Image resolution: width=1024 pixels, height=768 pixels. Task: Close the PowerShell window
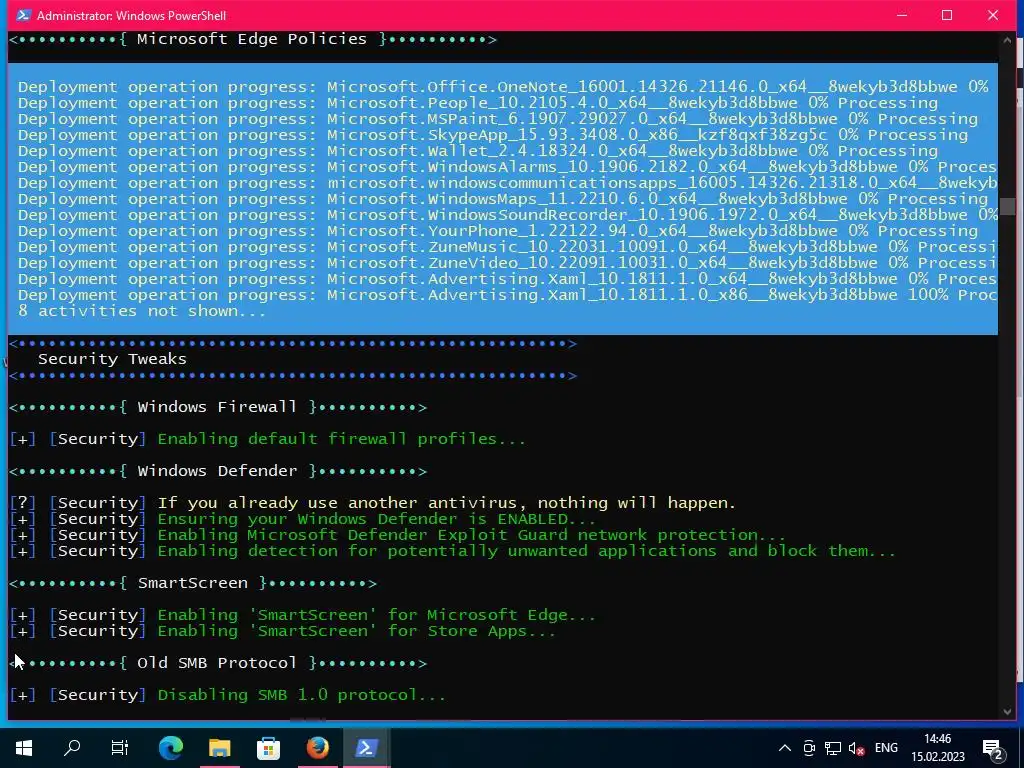tap(993, 15)
